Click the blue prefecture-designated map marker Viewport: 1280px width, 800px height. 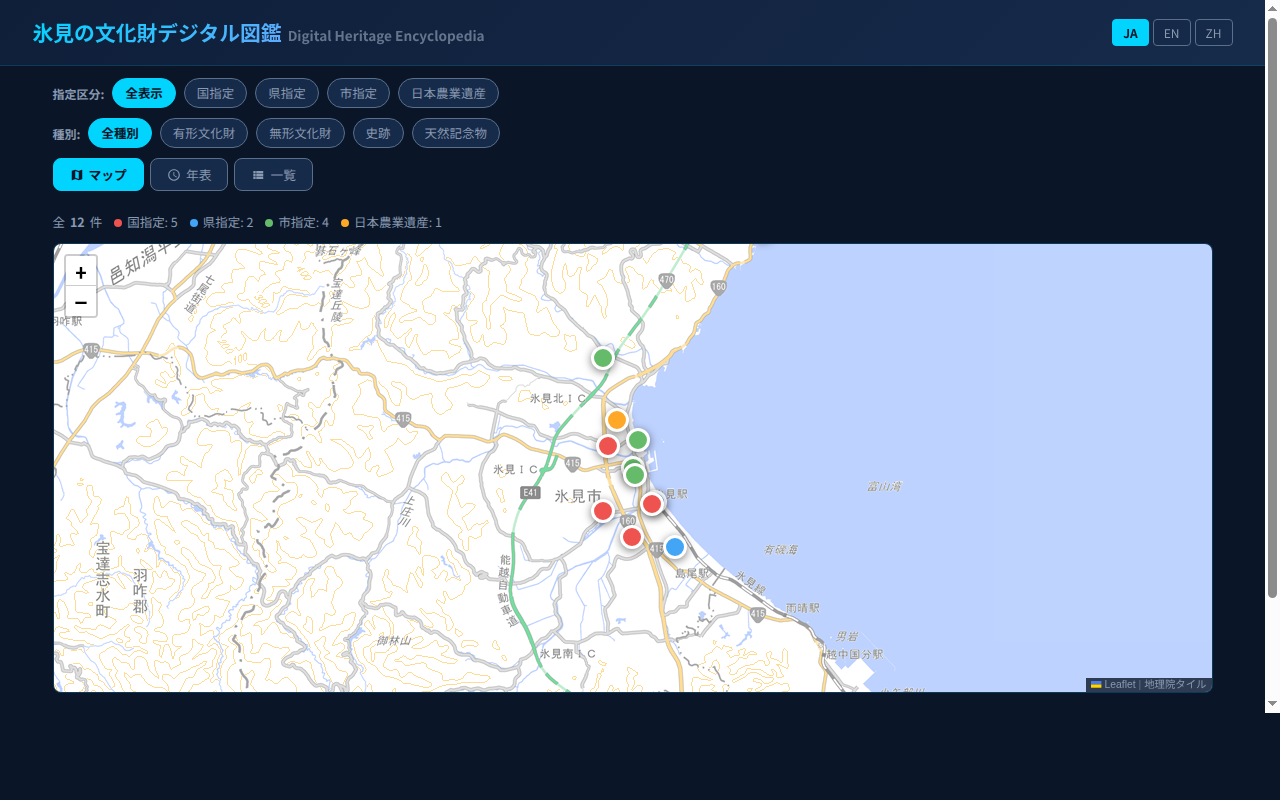675,547
